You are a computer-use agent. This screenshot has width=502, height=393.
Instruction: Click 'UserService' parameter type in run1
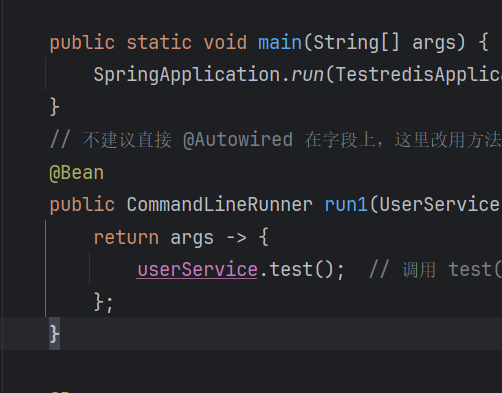(440, 204)
